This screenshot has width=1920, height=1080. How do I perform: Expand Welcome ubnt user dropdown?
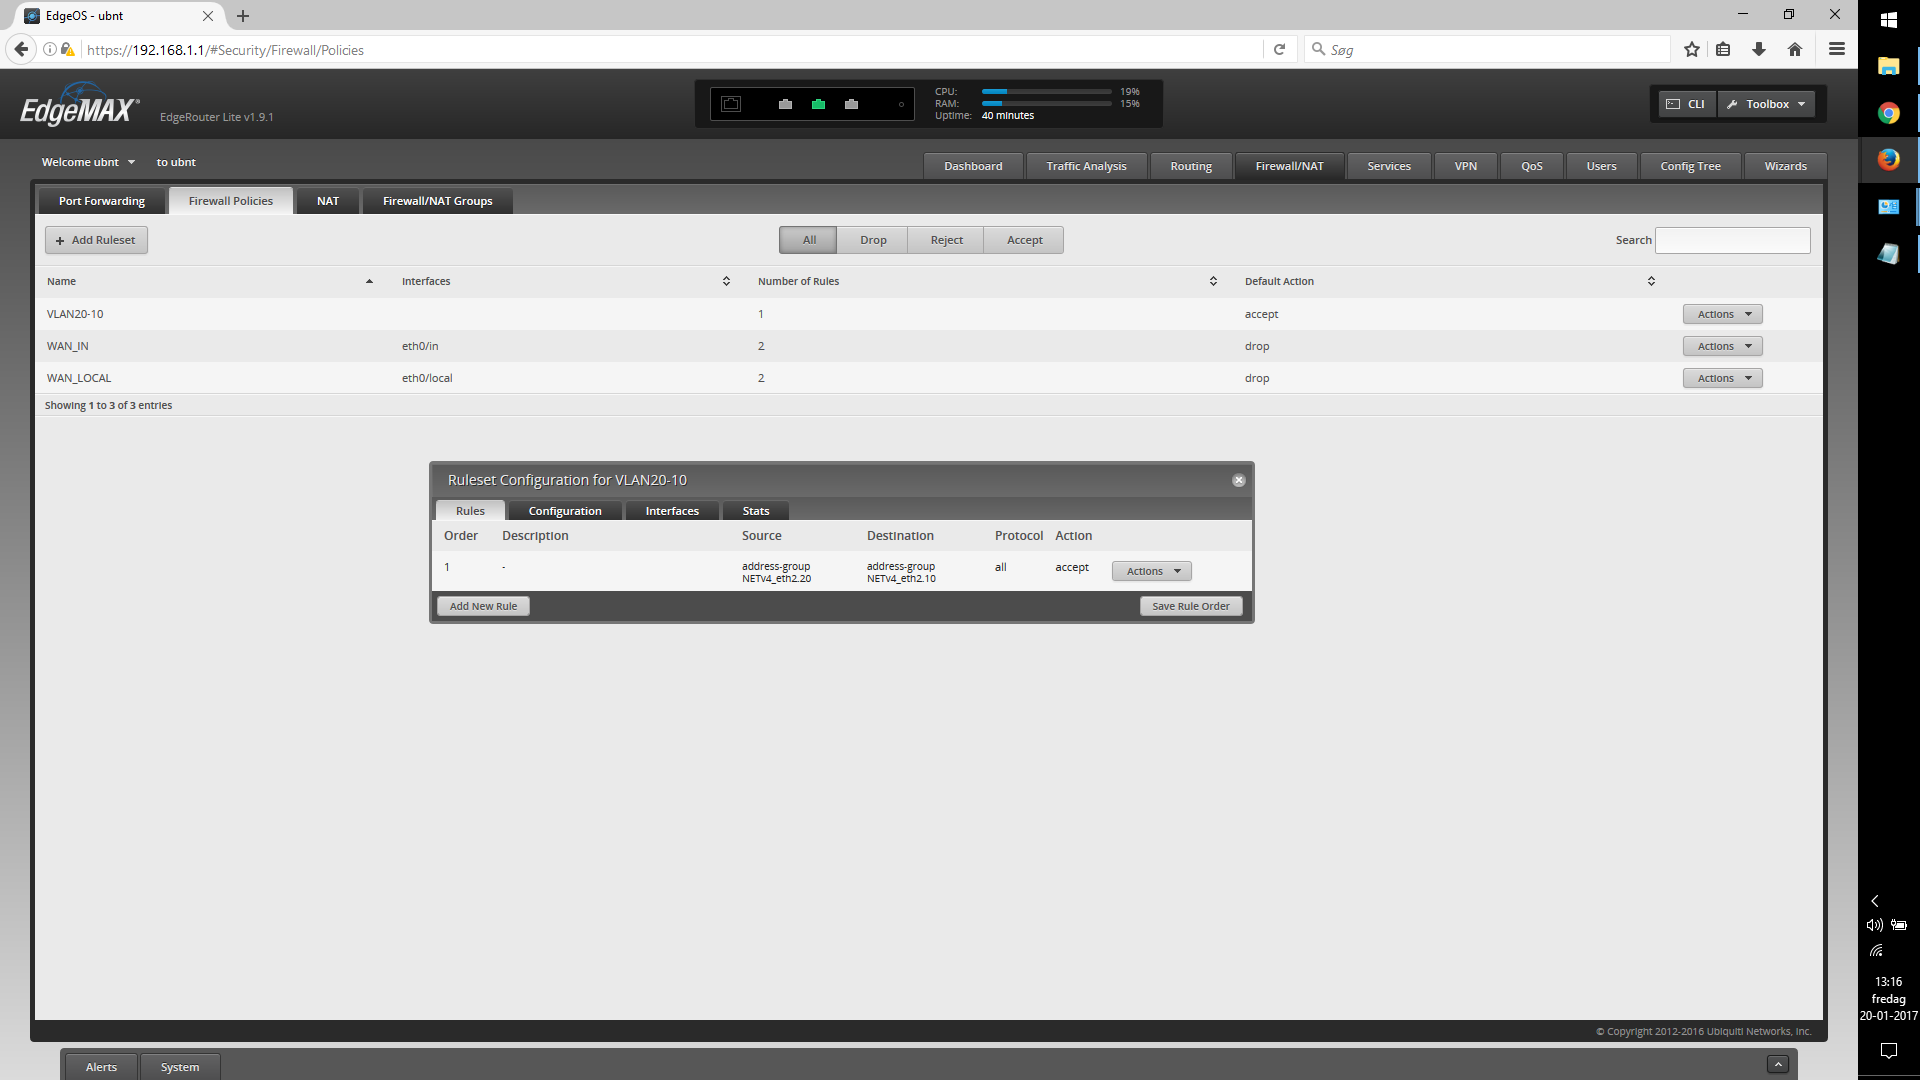coord(88,162)
